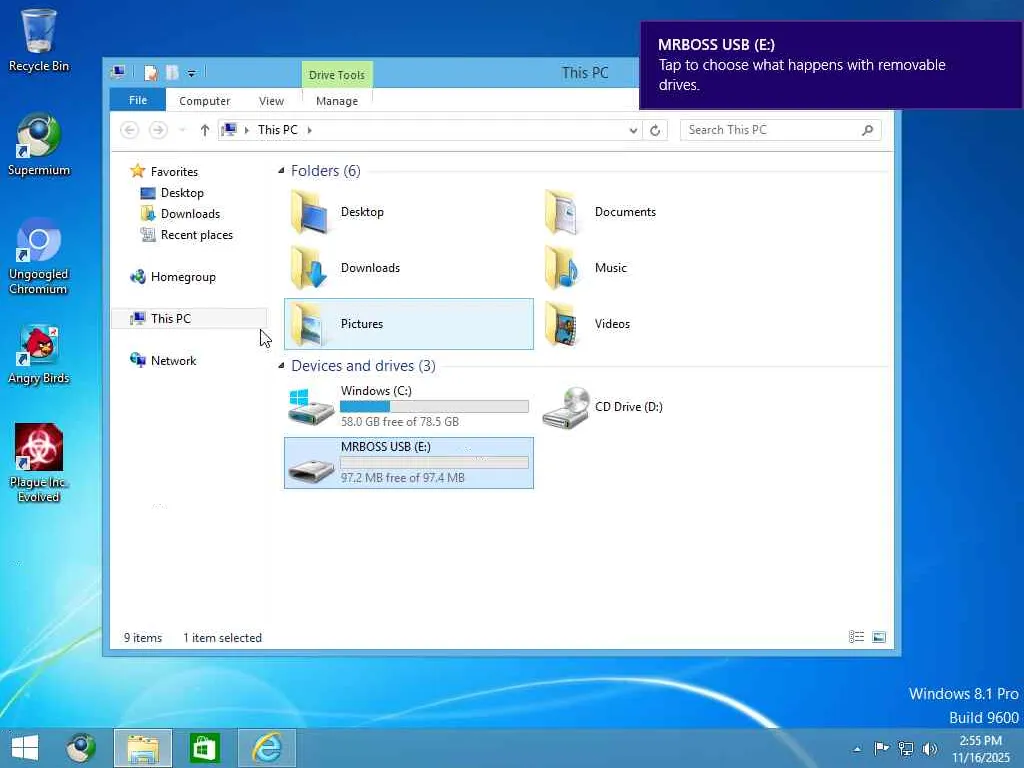1024x768 pixels.
Task: Switch to Large icons view in status bar
Action: (879, 637)
